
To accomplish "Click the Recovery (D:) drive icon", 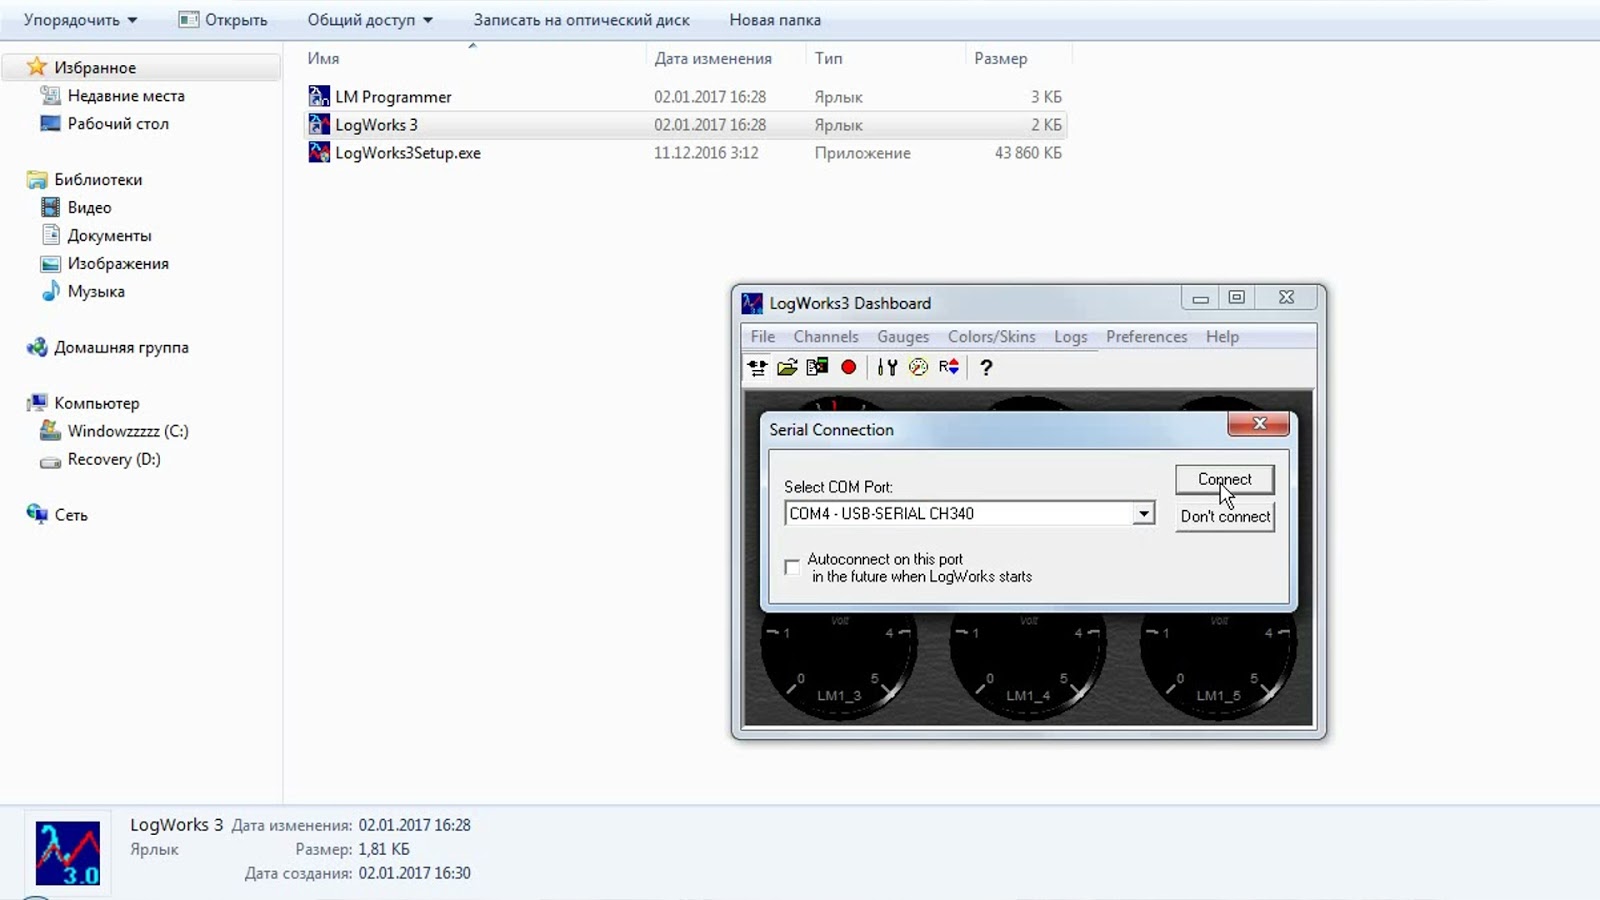I will click(50, 460).
